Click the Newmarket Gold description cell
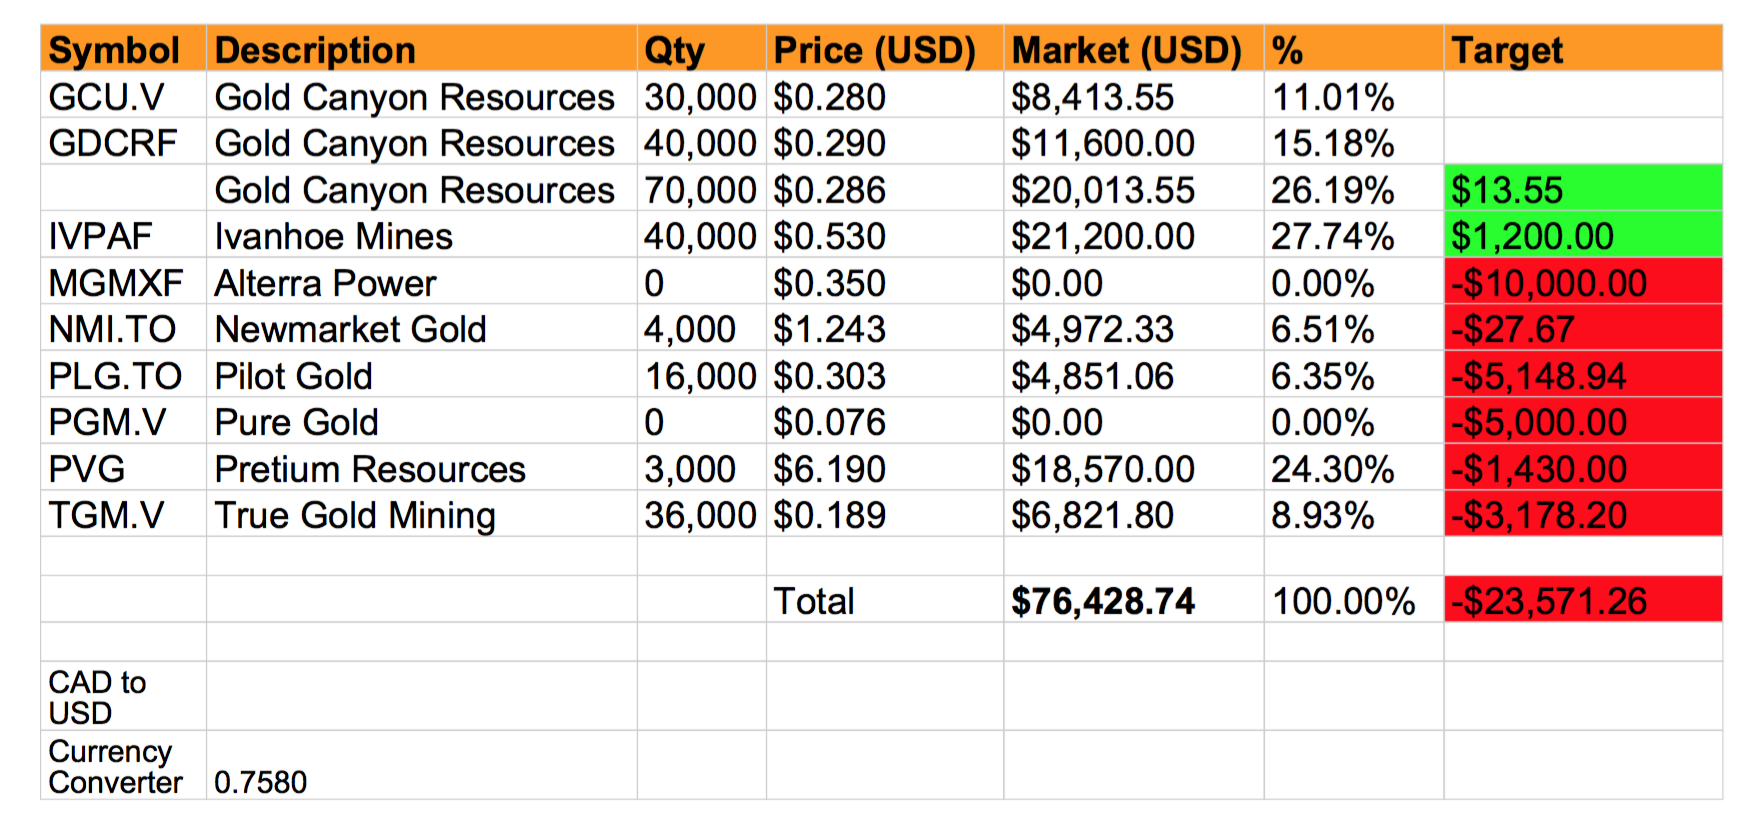 421,327
